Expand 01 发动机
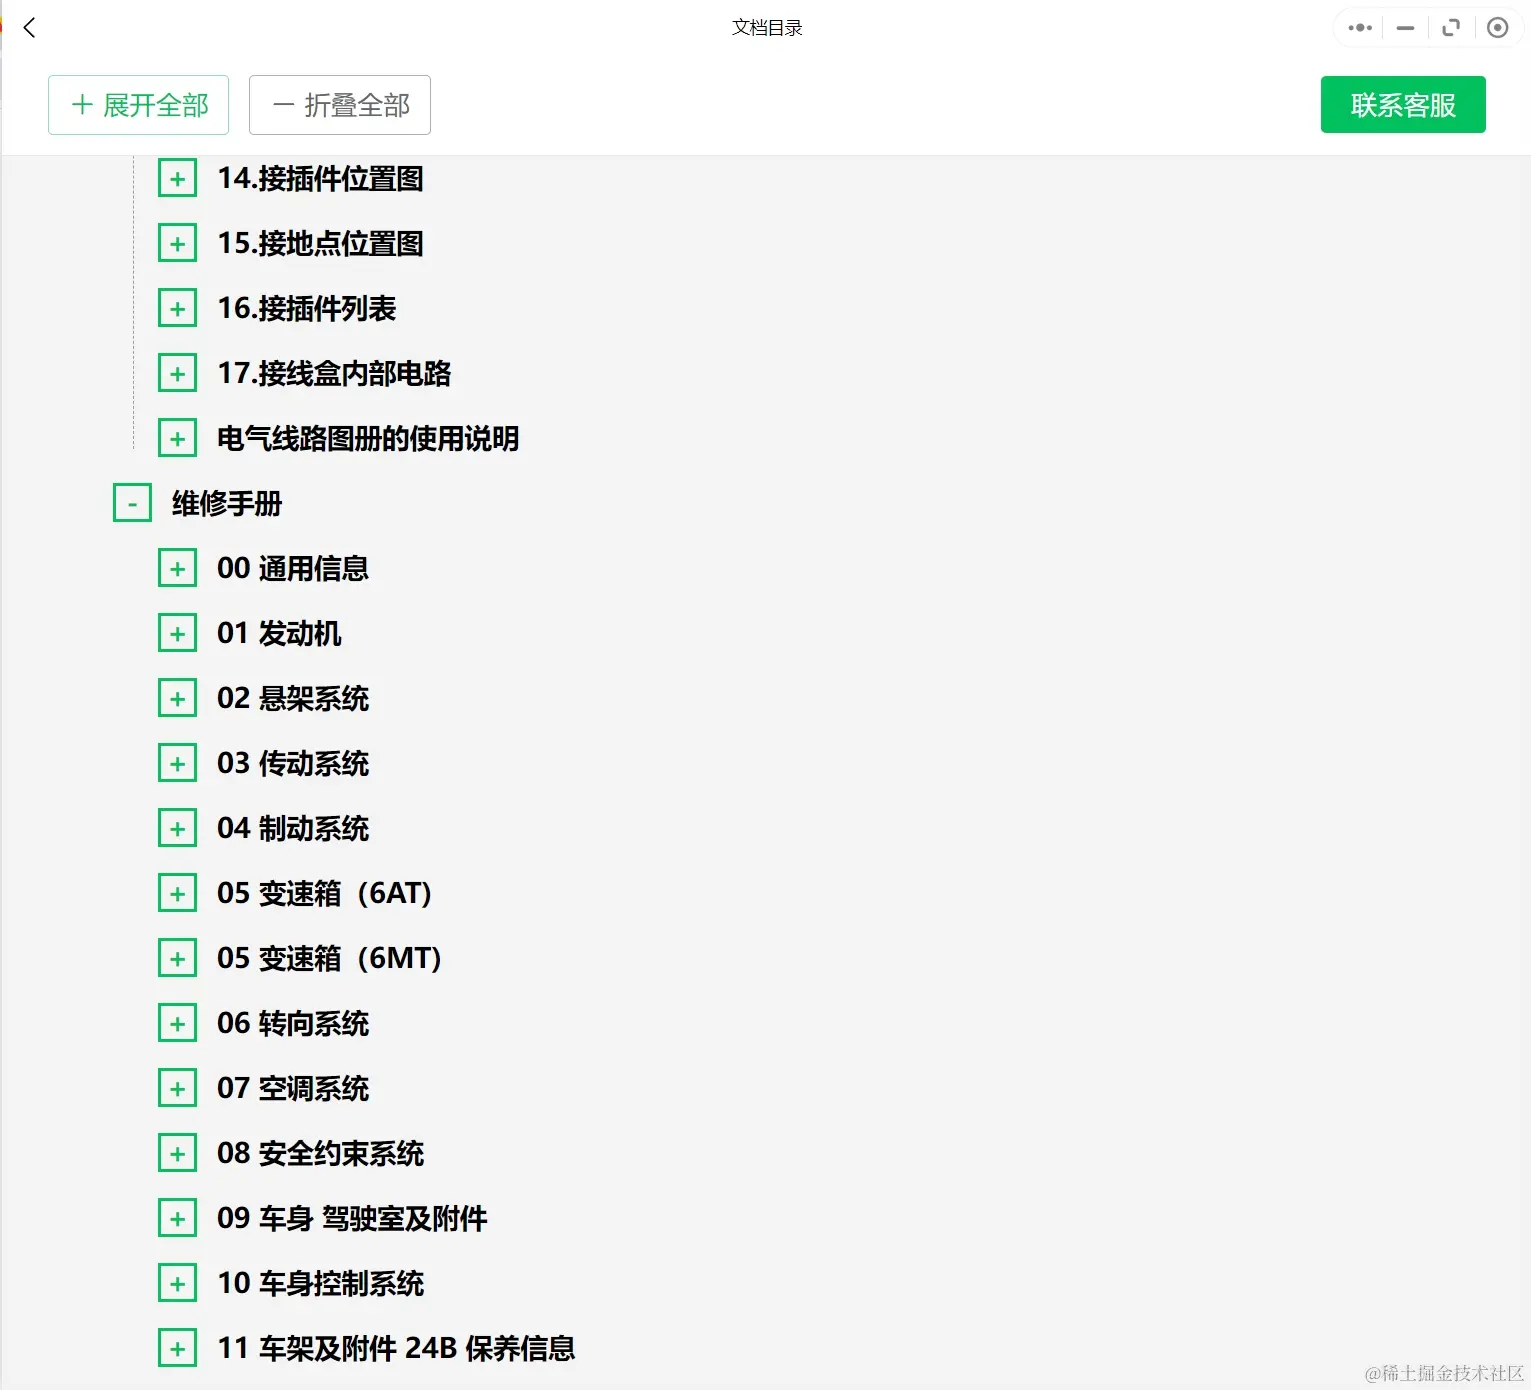 pos(178,632)
